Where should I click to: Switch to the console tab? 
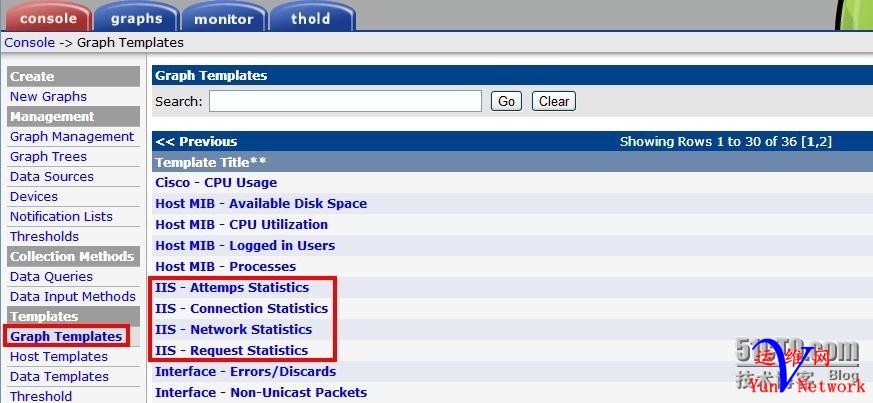click(x=48, y=17)
